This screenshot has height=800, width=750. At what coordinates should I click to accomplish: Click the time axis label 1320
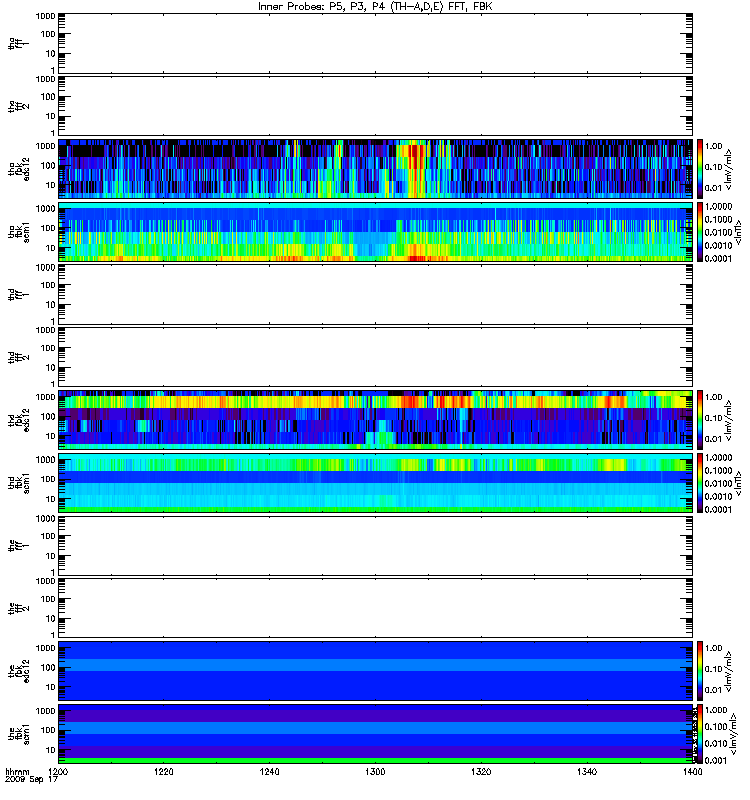[481, 772]
